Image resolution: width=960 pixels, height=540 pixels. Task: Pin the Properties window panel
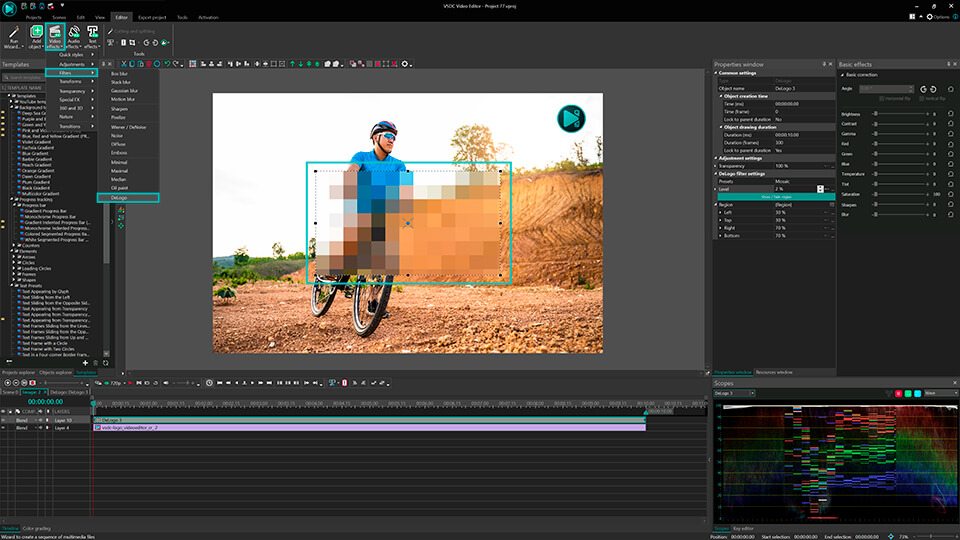(823, 64)
